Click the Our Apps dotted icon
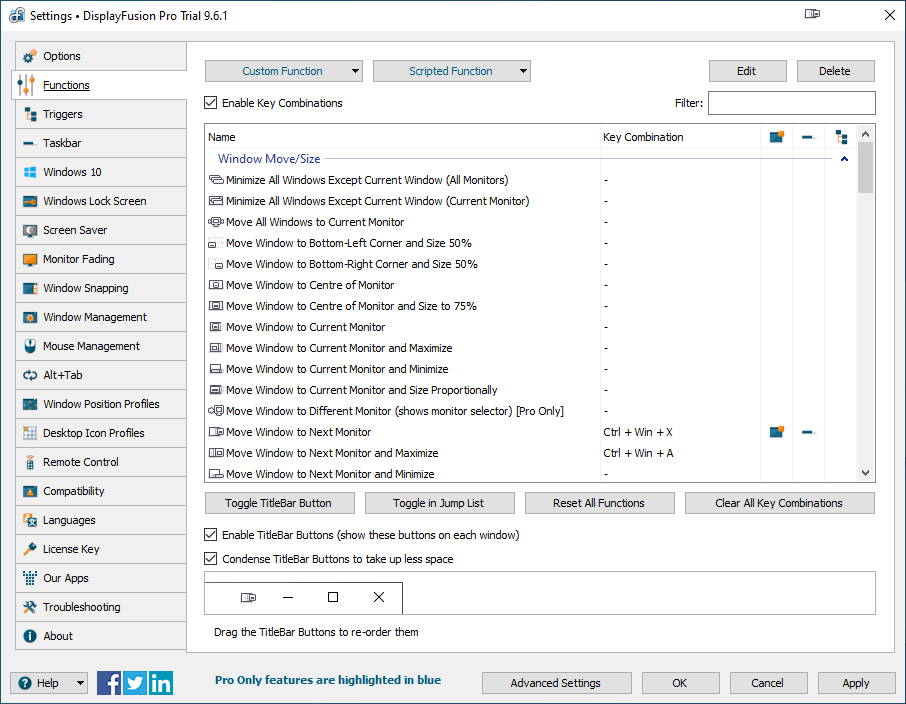Image resolution: width=906 pixels, height=704 pixels. pyautogui.click(x=30, y=578)
